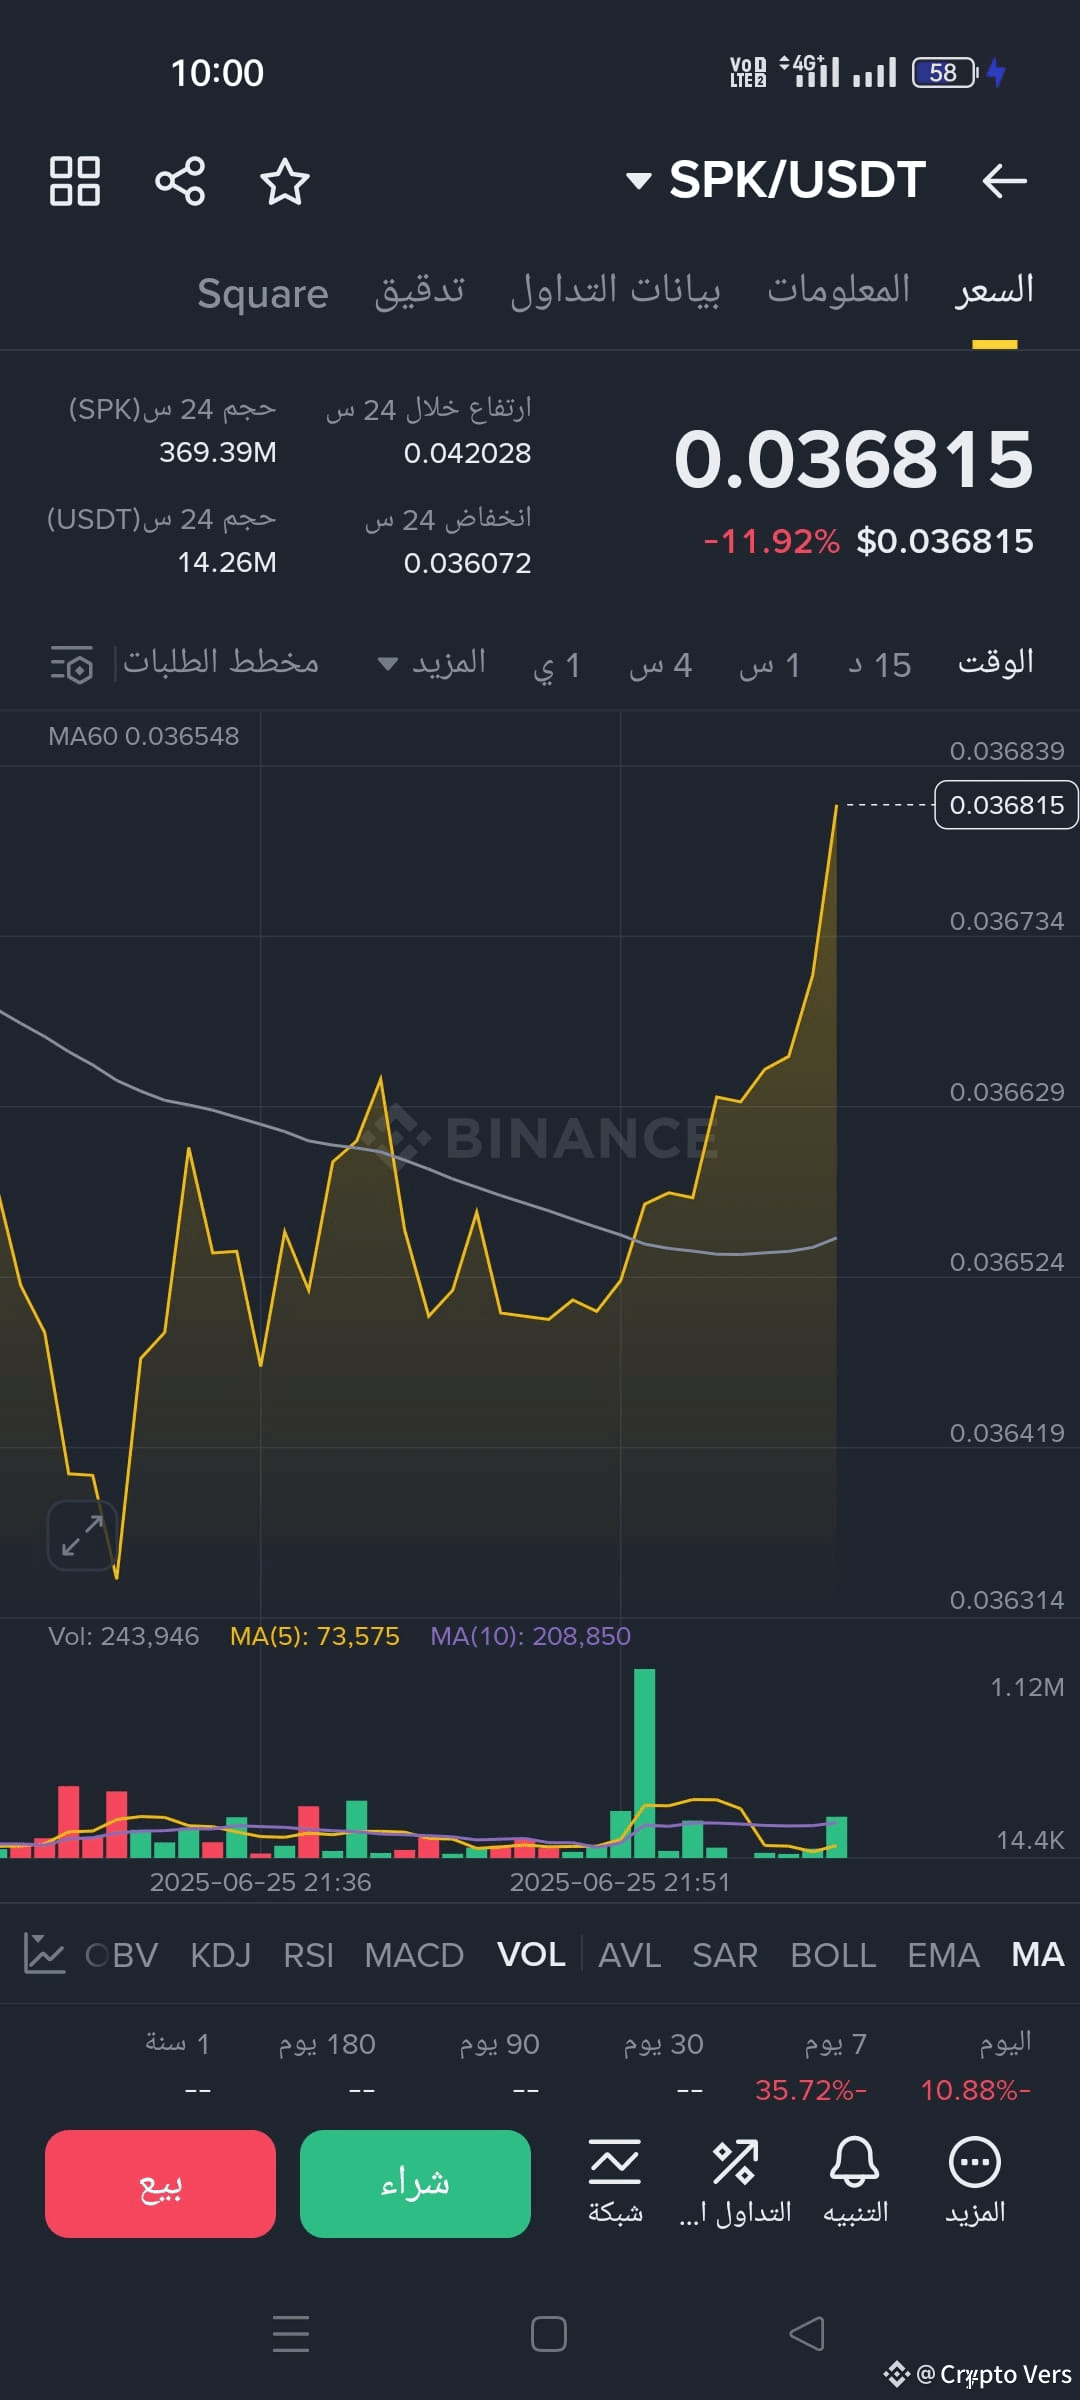
Task: Select the 1 س timeframe
Action: pos(769,665)
